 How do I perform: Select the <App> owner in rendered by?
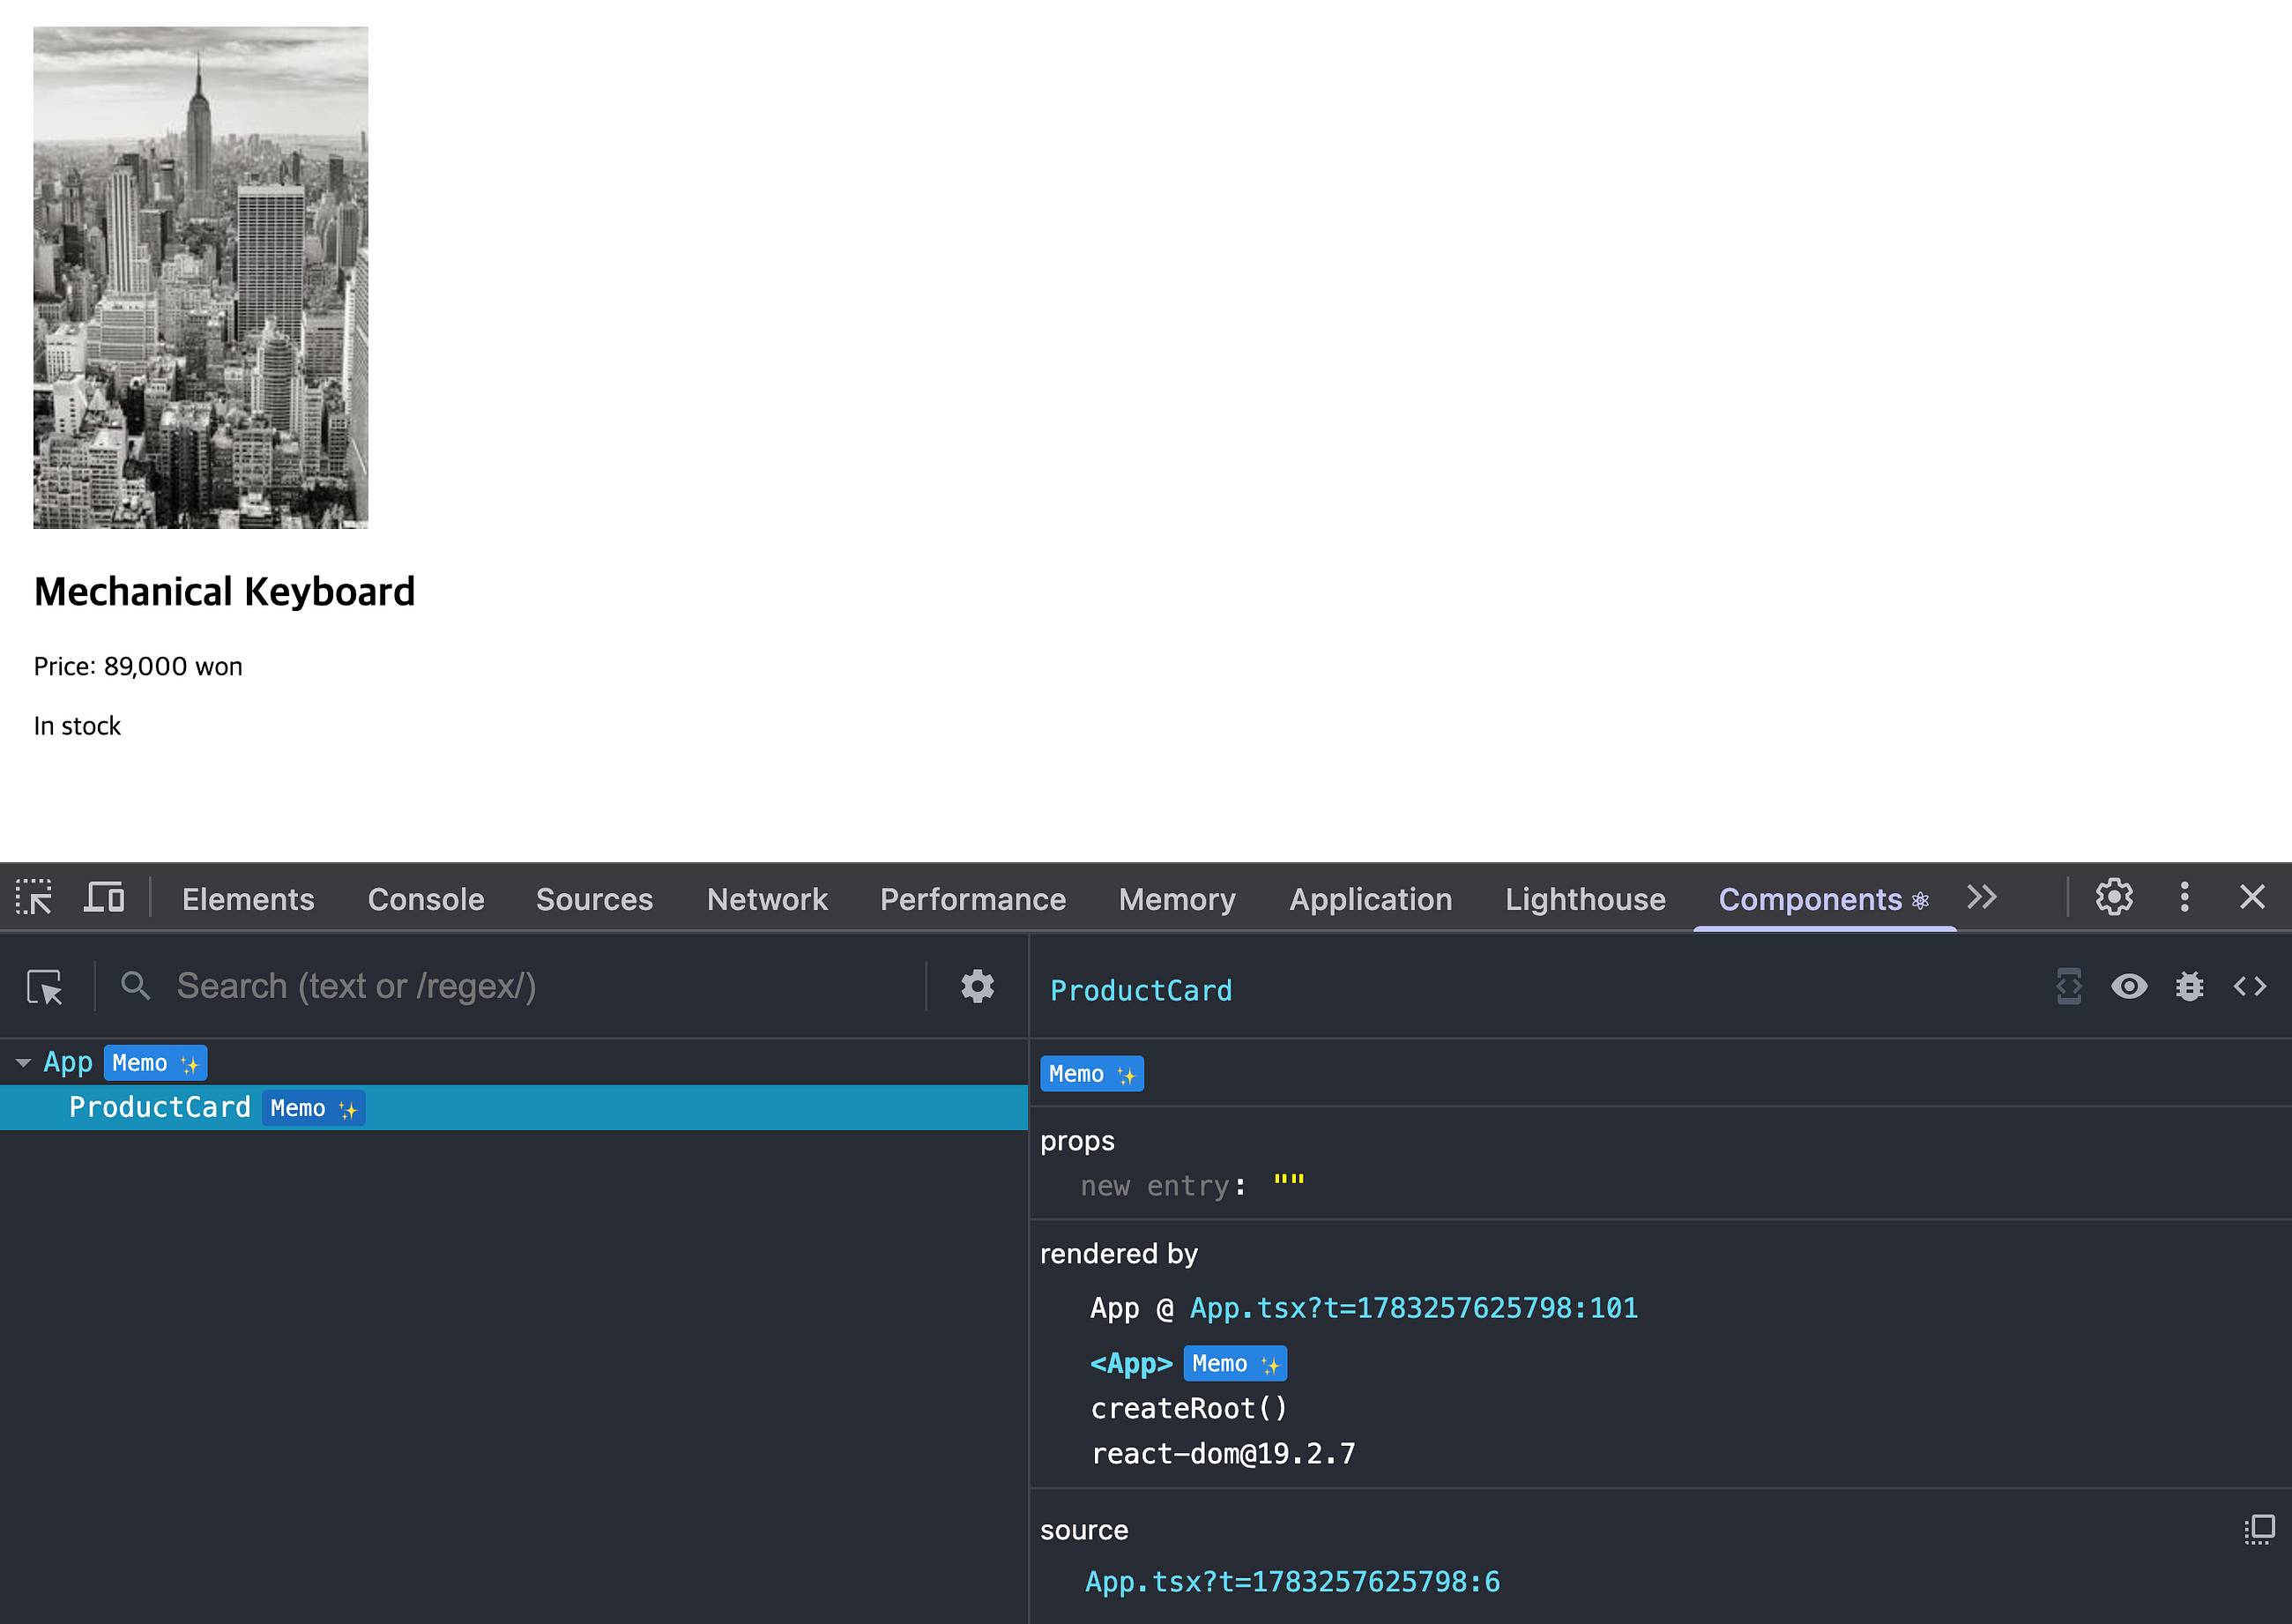[x=1131, y=1364]
